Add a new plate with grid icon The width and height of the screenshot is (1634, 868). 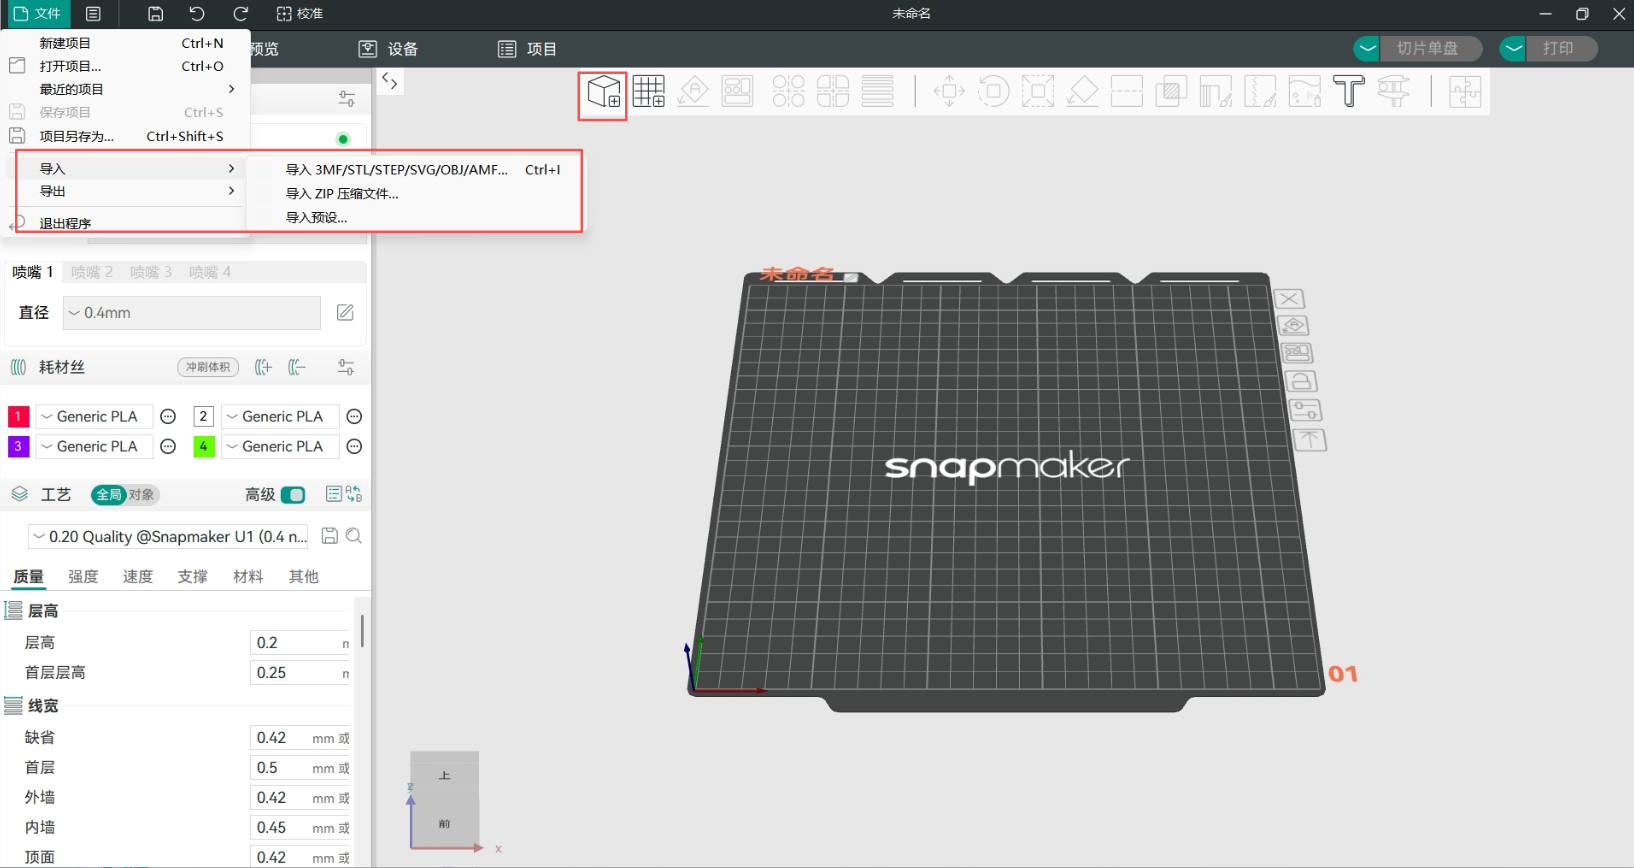point(648,92)
